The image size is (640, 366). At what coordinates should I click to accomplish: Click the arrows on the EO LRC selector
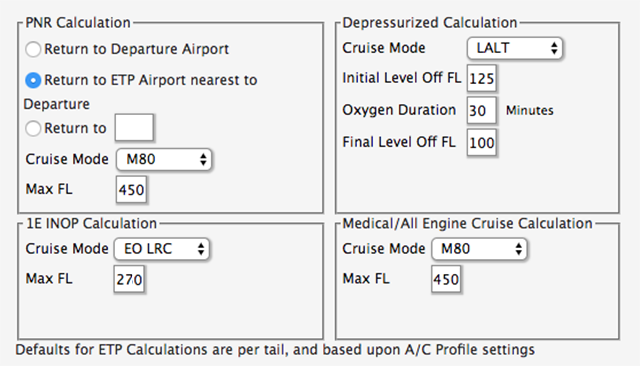[x=201, y=249]
